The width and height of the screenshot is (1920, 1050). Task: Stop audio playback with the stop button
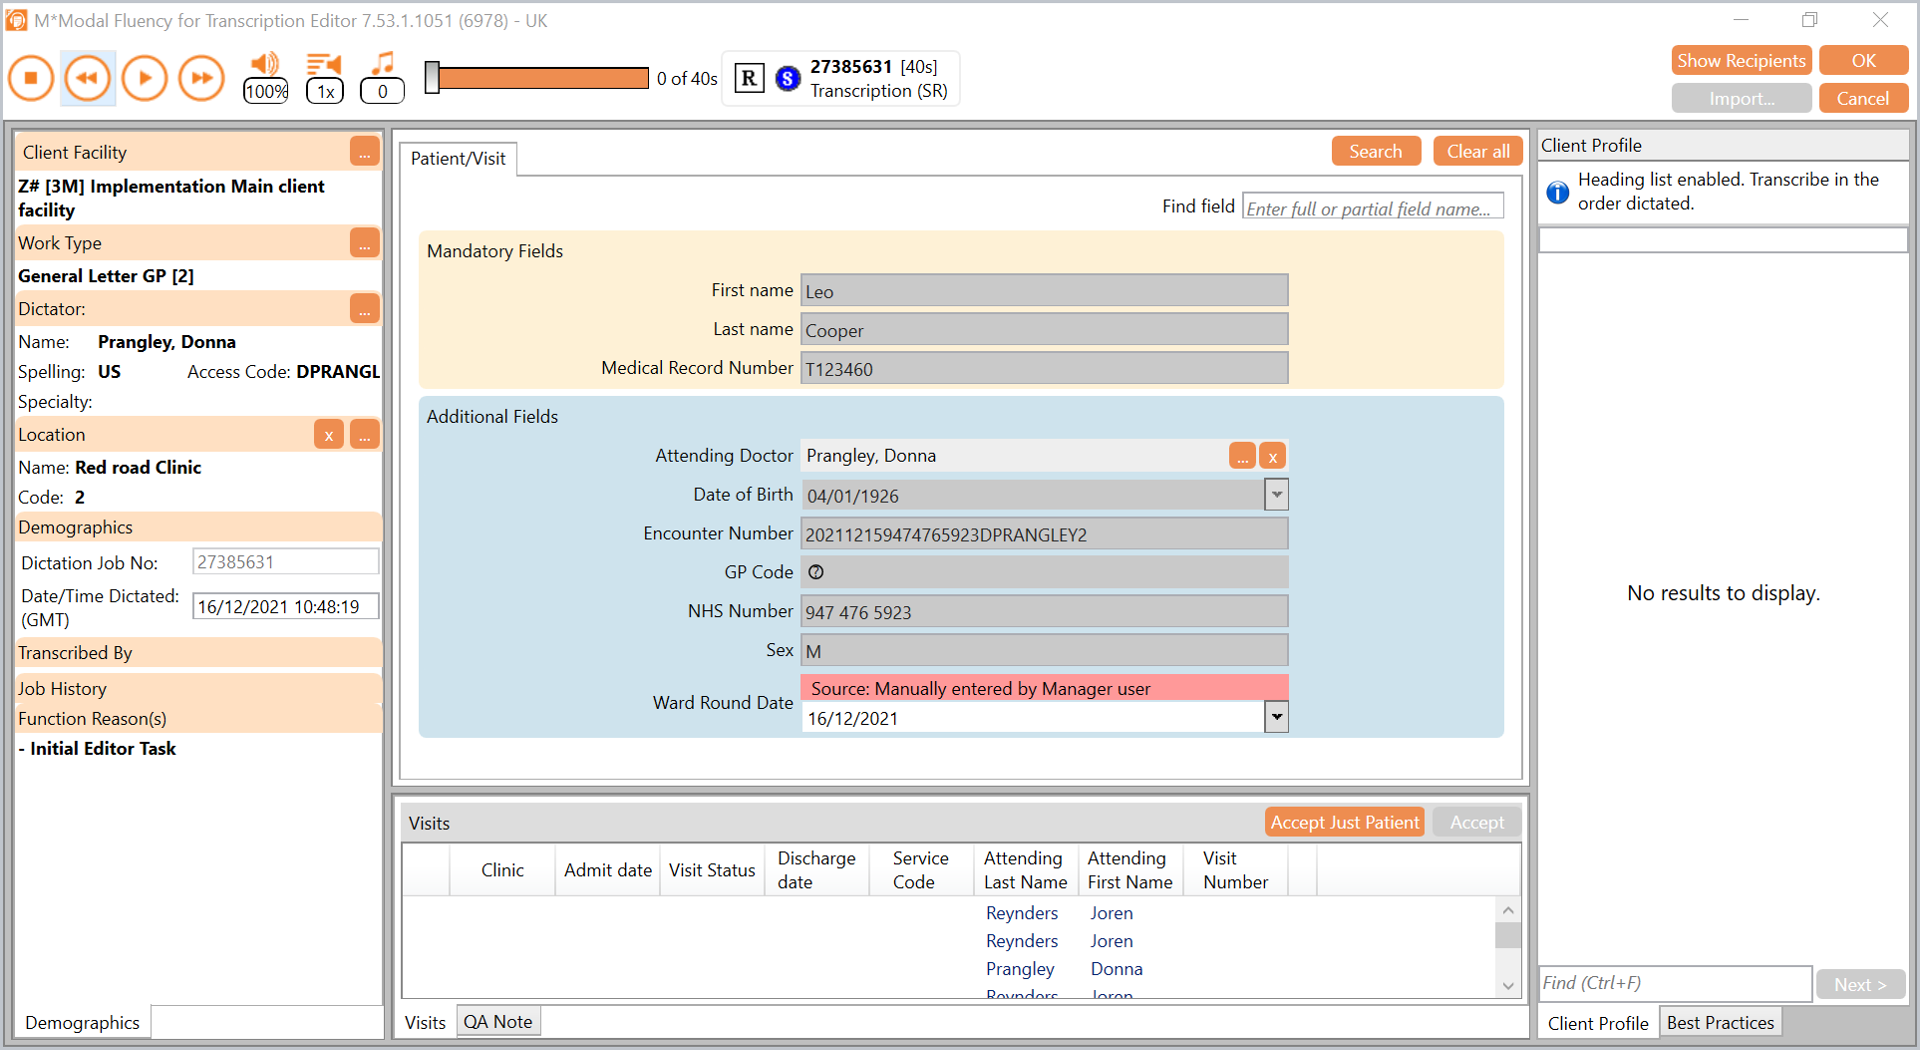click(x=31, y=78)
